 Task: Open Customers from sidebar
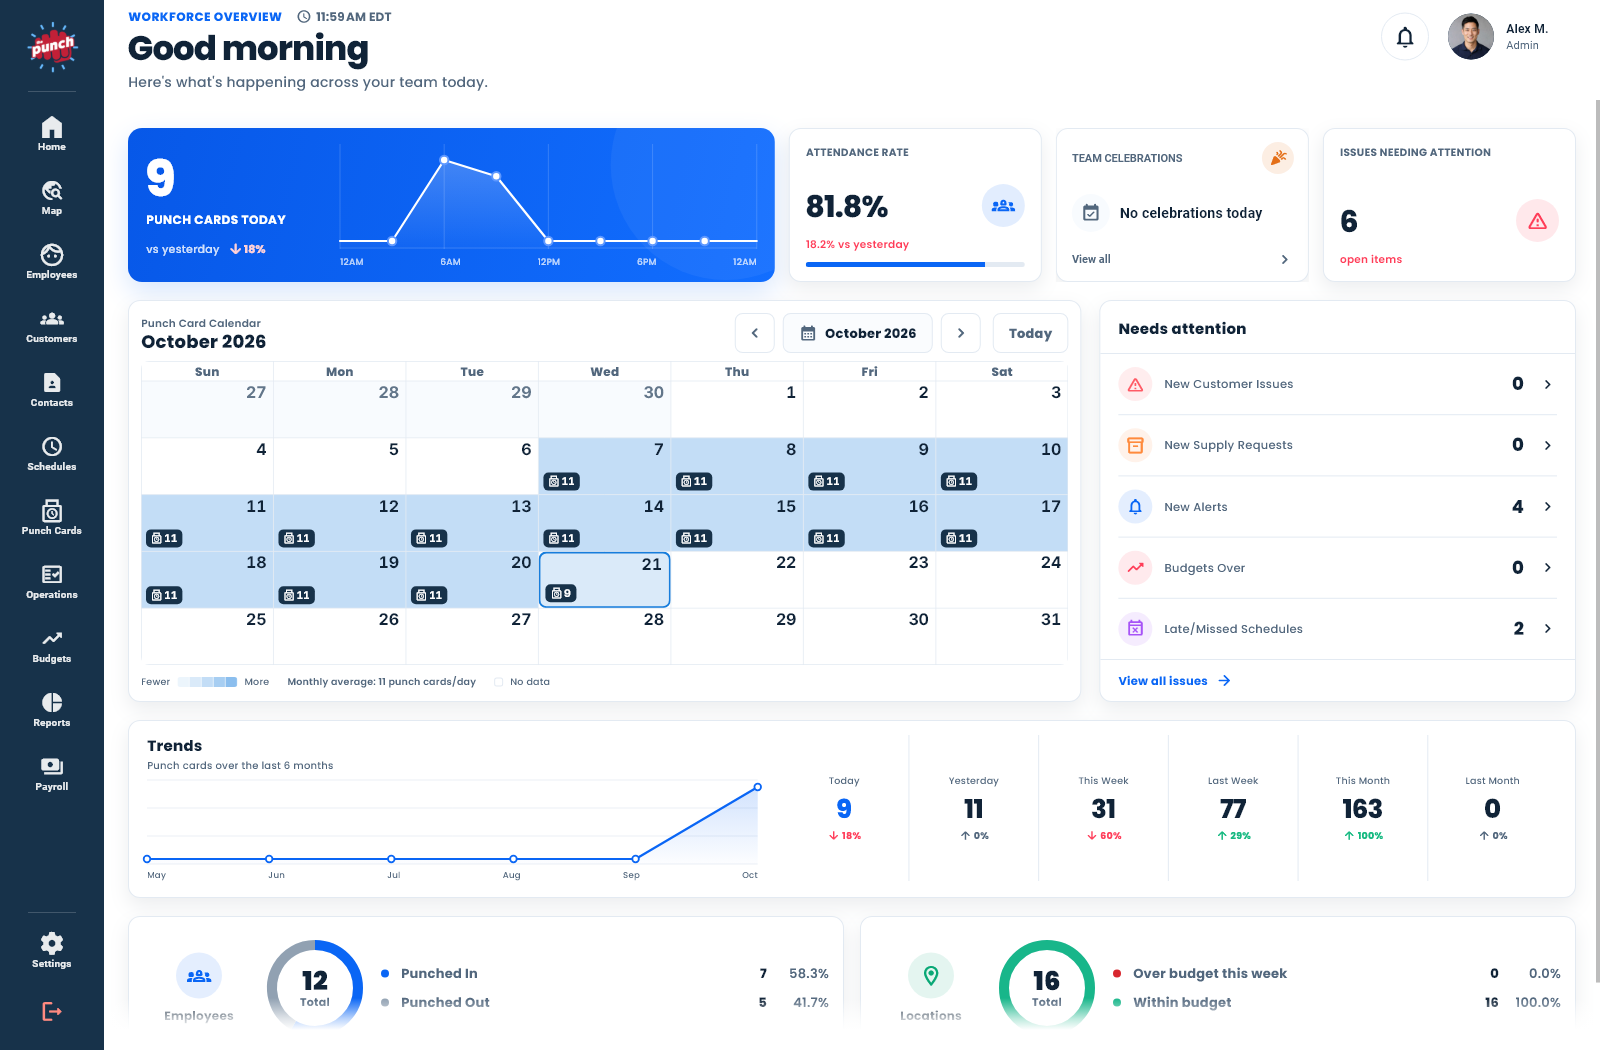[52, 325]
